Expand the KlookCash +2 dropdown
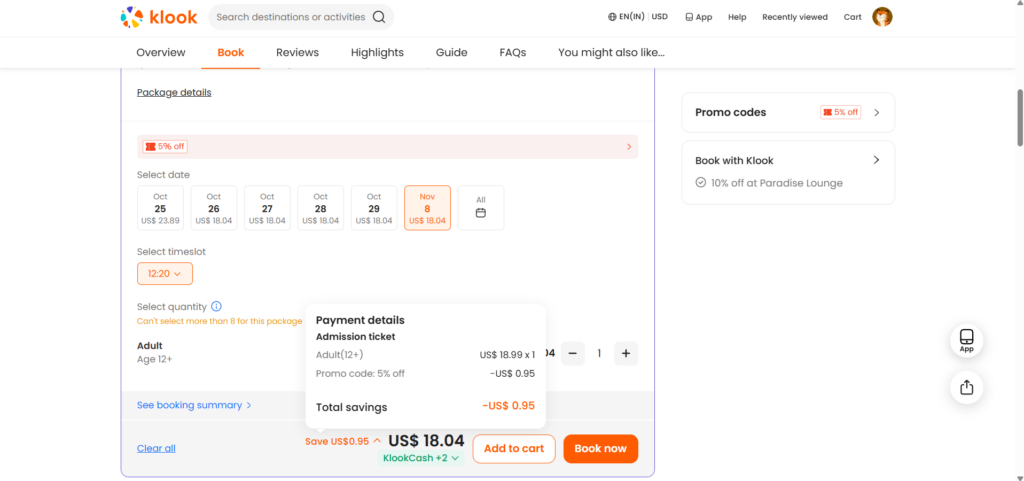 click(x=421, y=458)
